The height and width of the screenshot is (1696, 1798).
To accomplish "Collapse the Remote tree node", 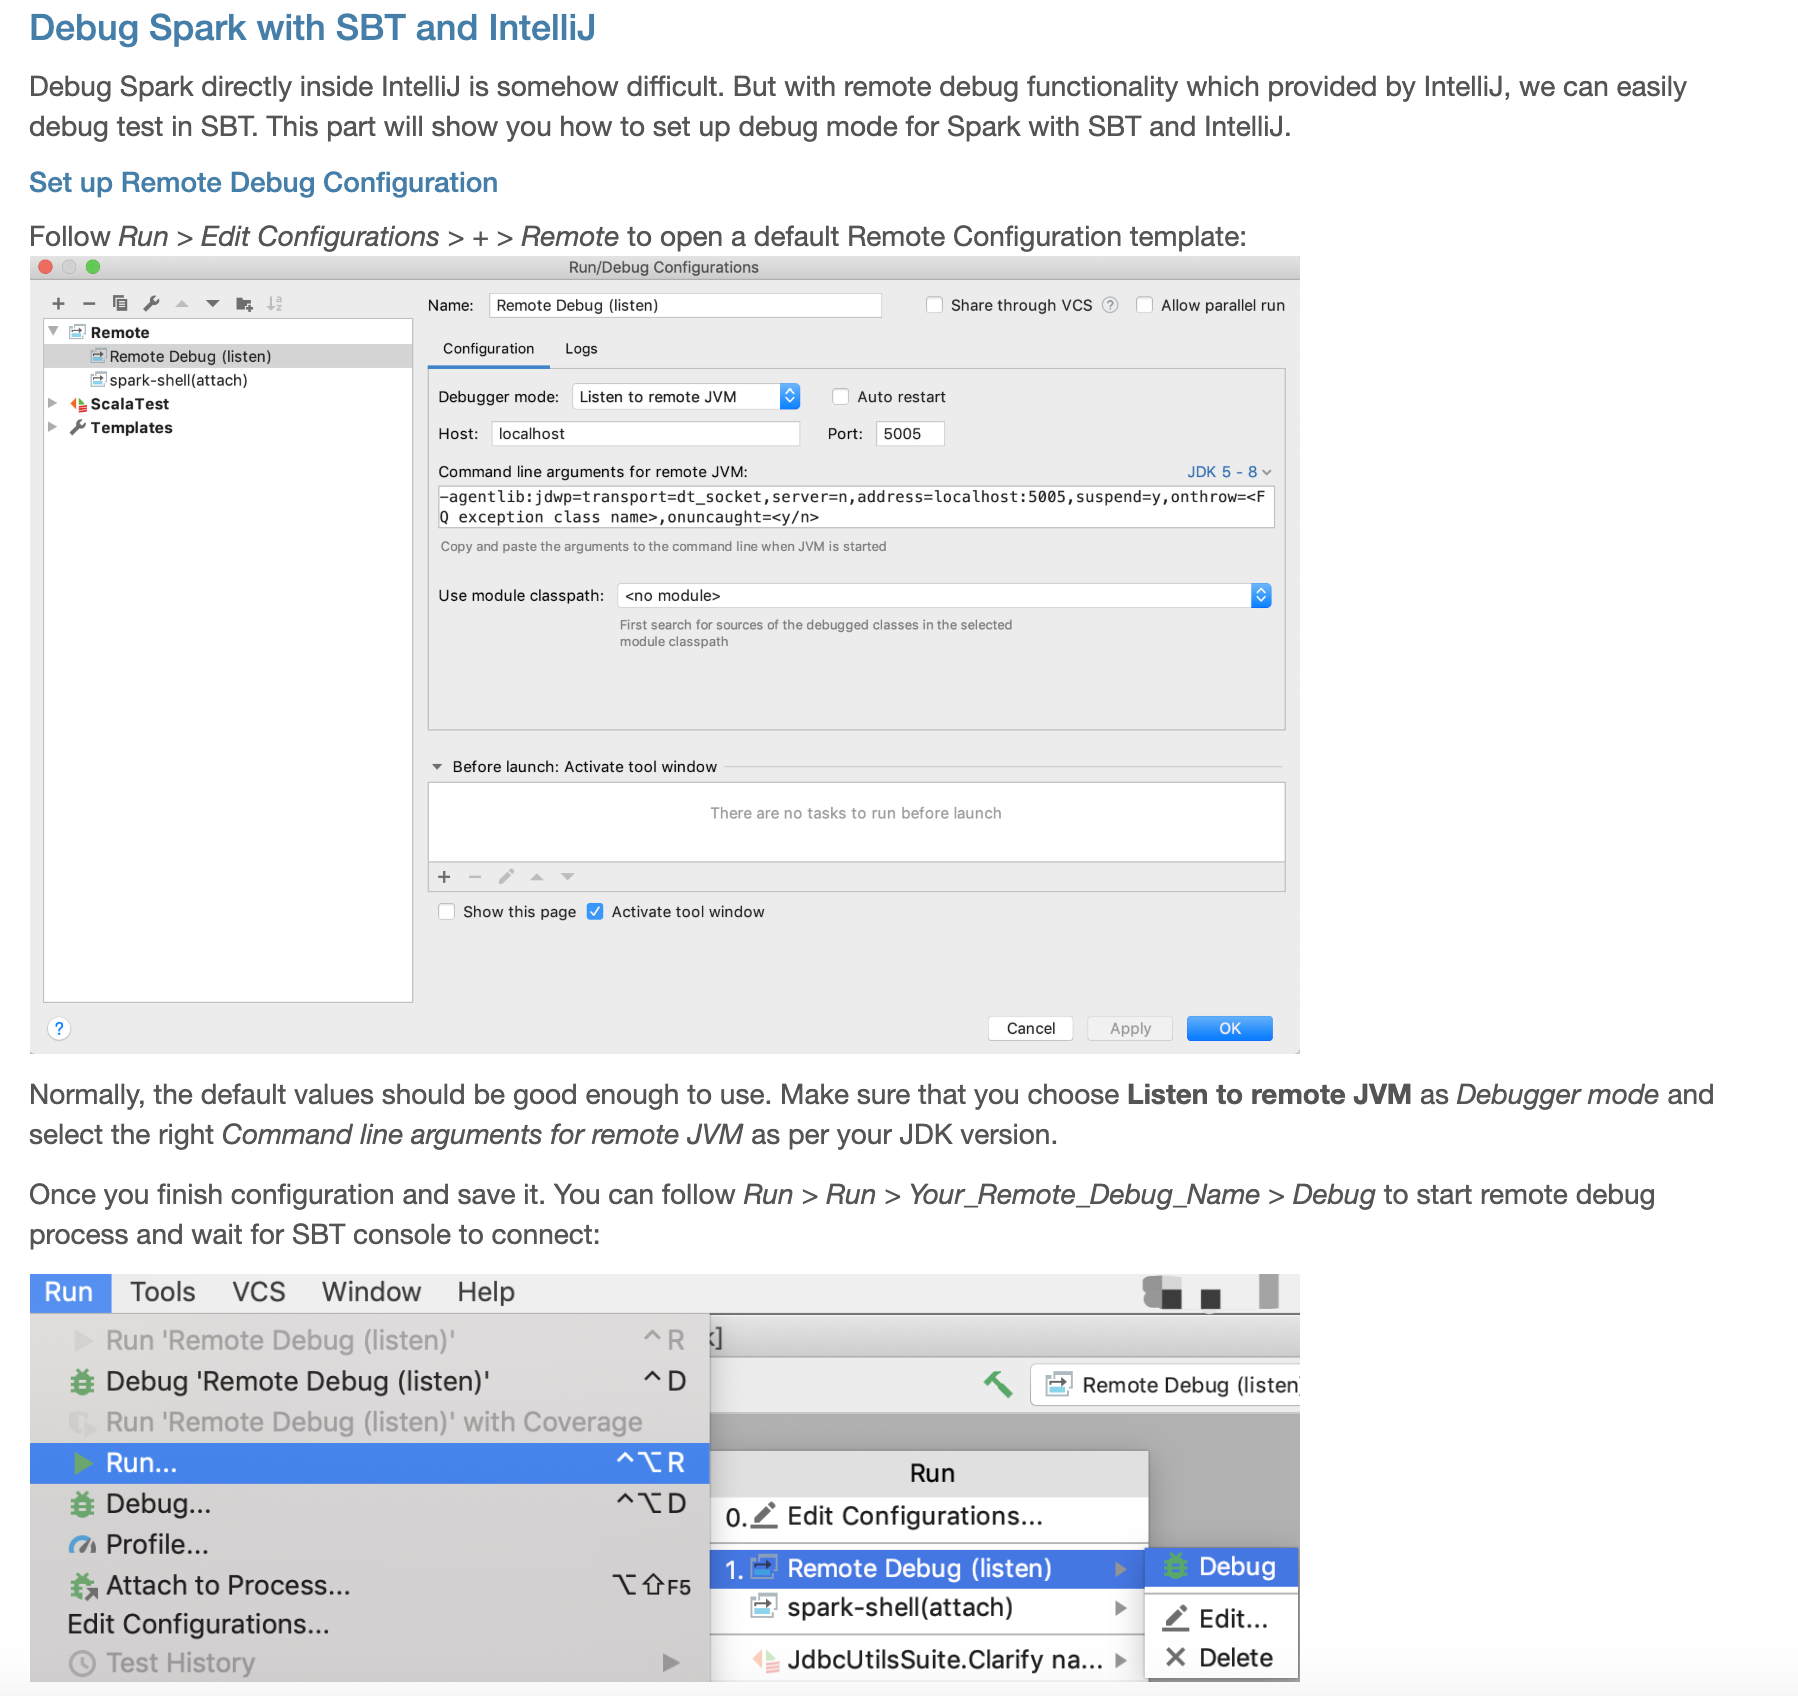I will coord(53,331).
